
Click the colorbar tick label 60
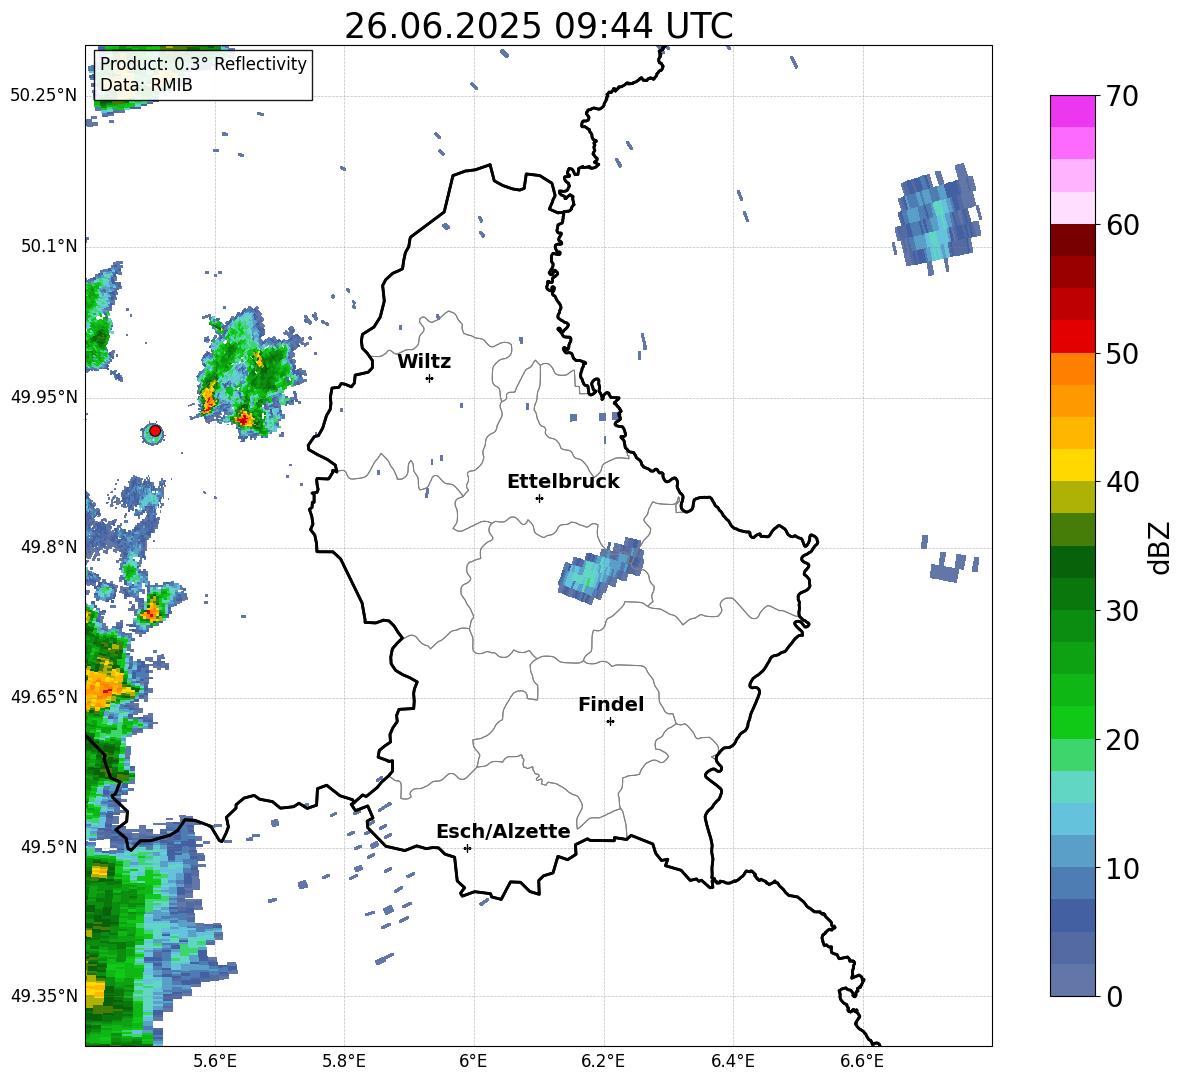[1122, 225]
